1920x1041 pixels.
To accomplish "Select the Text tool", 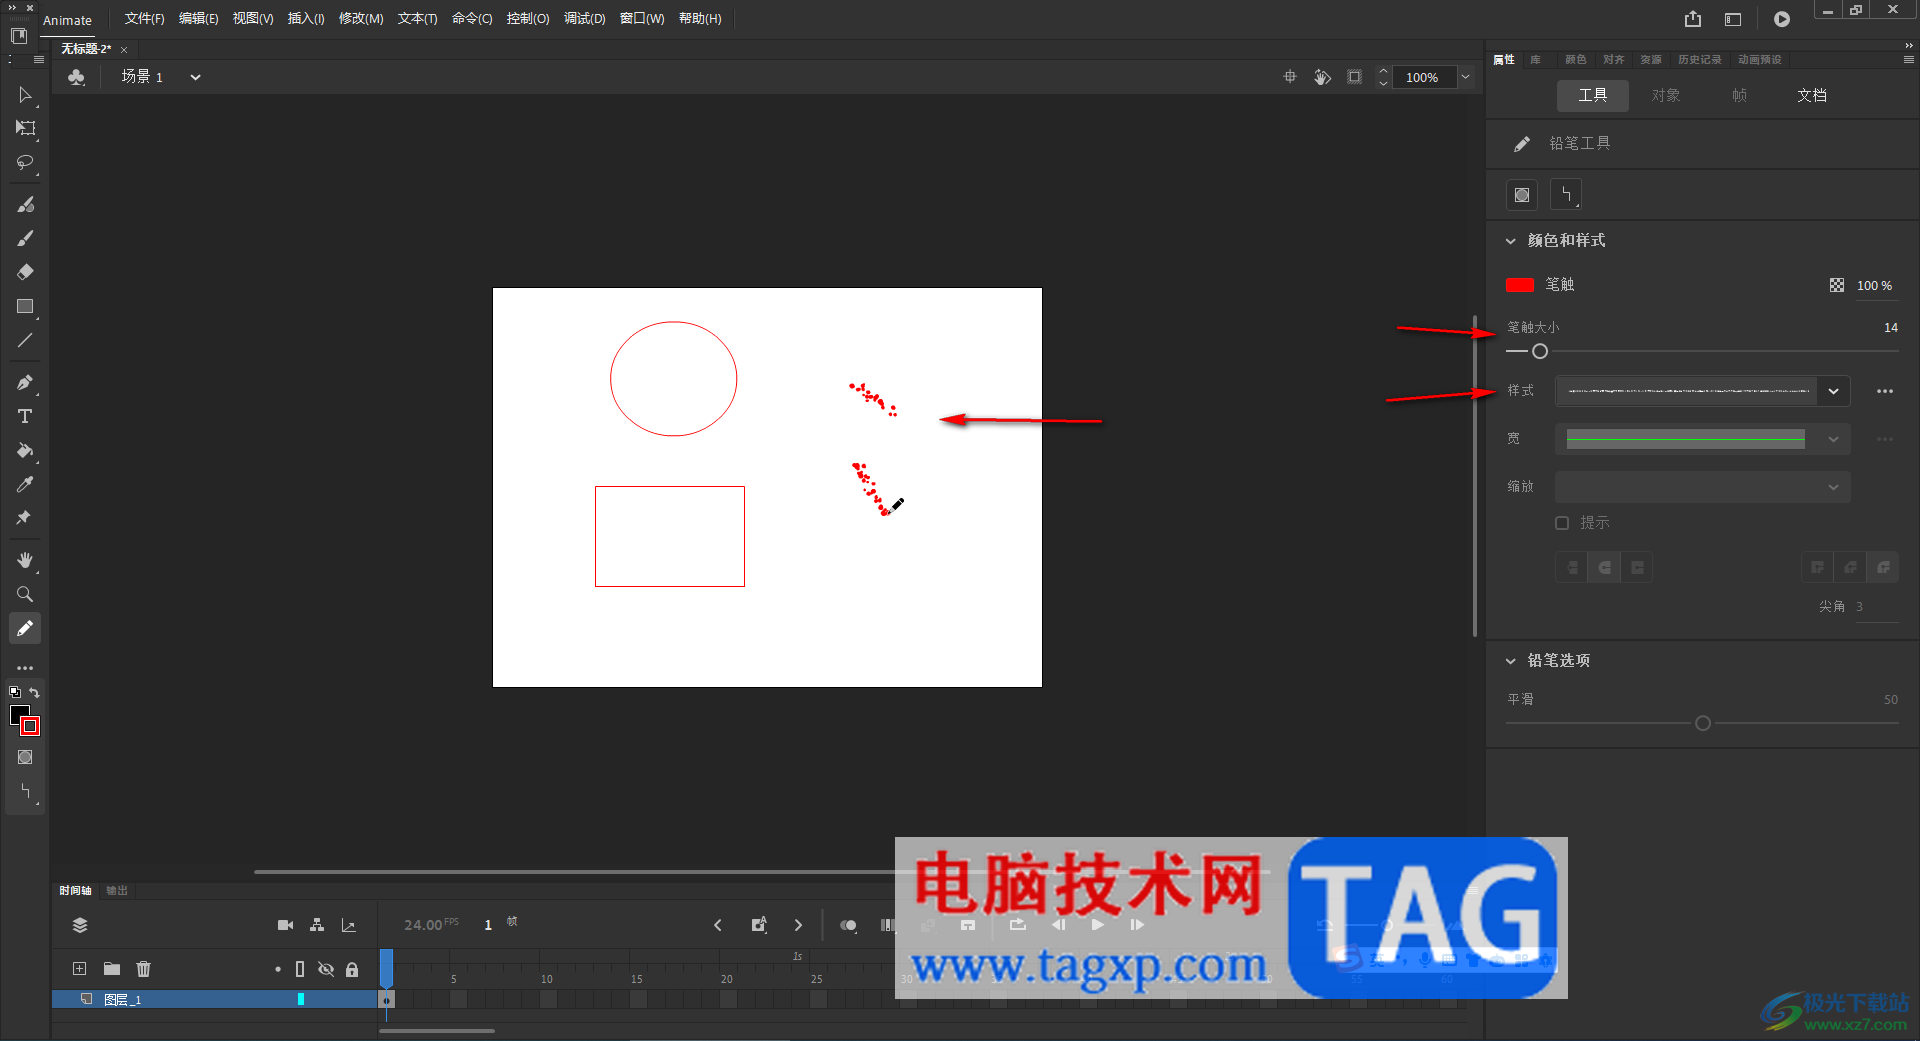I will (25, 416).
